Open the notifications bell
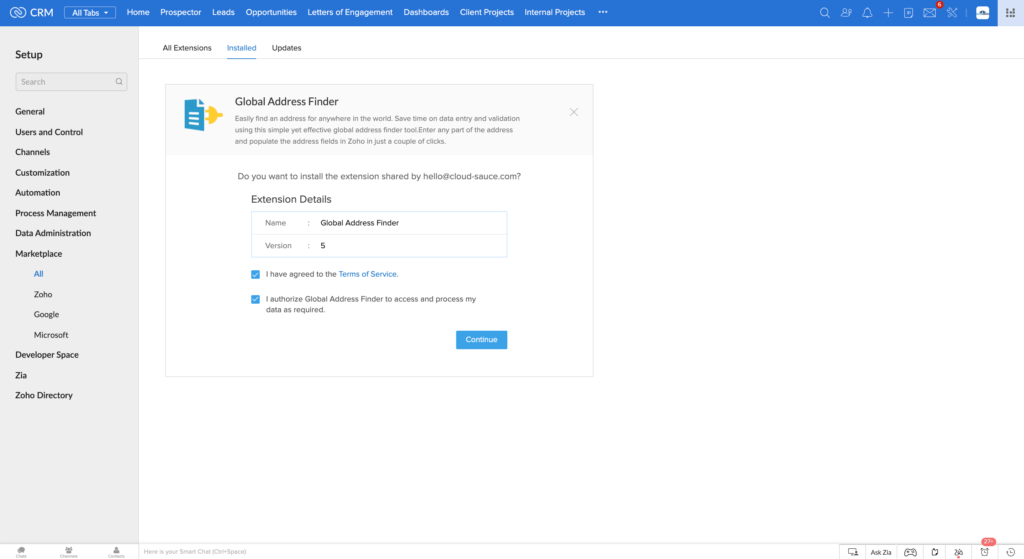 tap(867, 12)
